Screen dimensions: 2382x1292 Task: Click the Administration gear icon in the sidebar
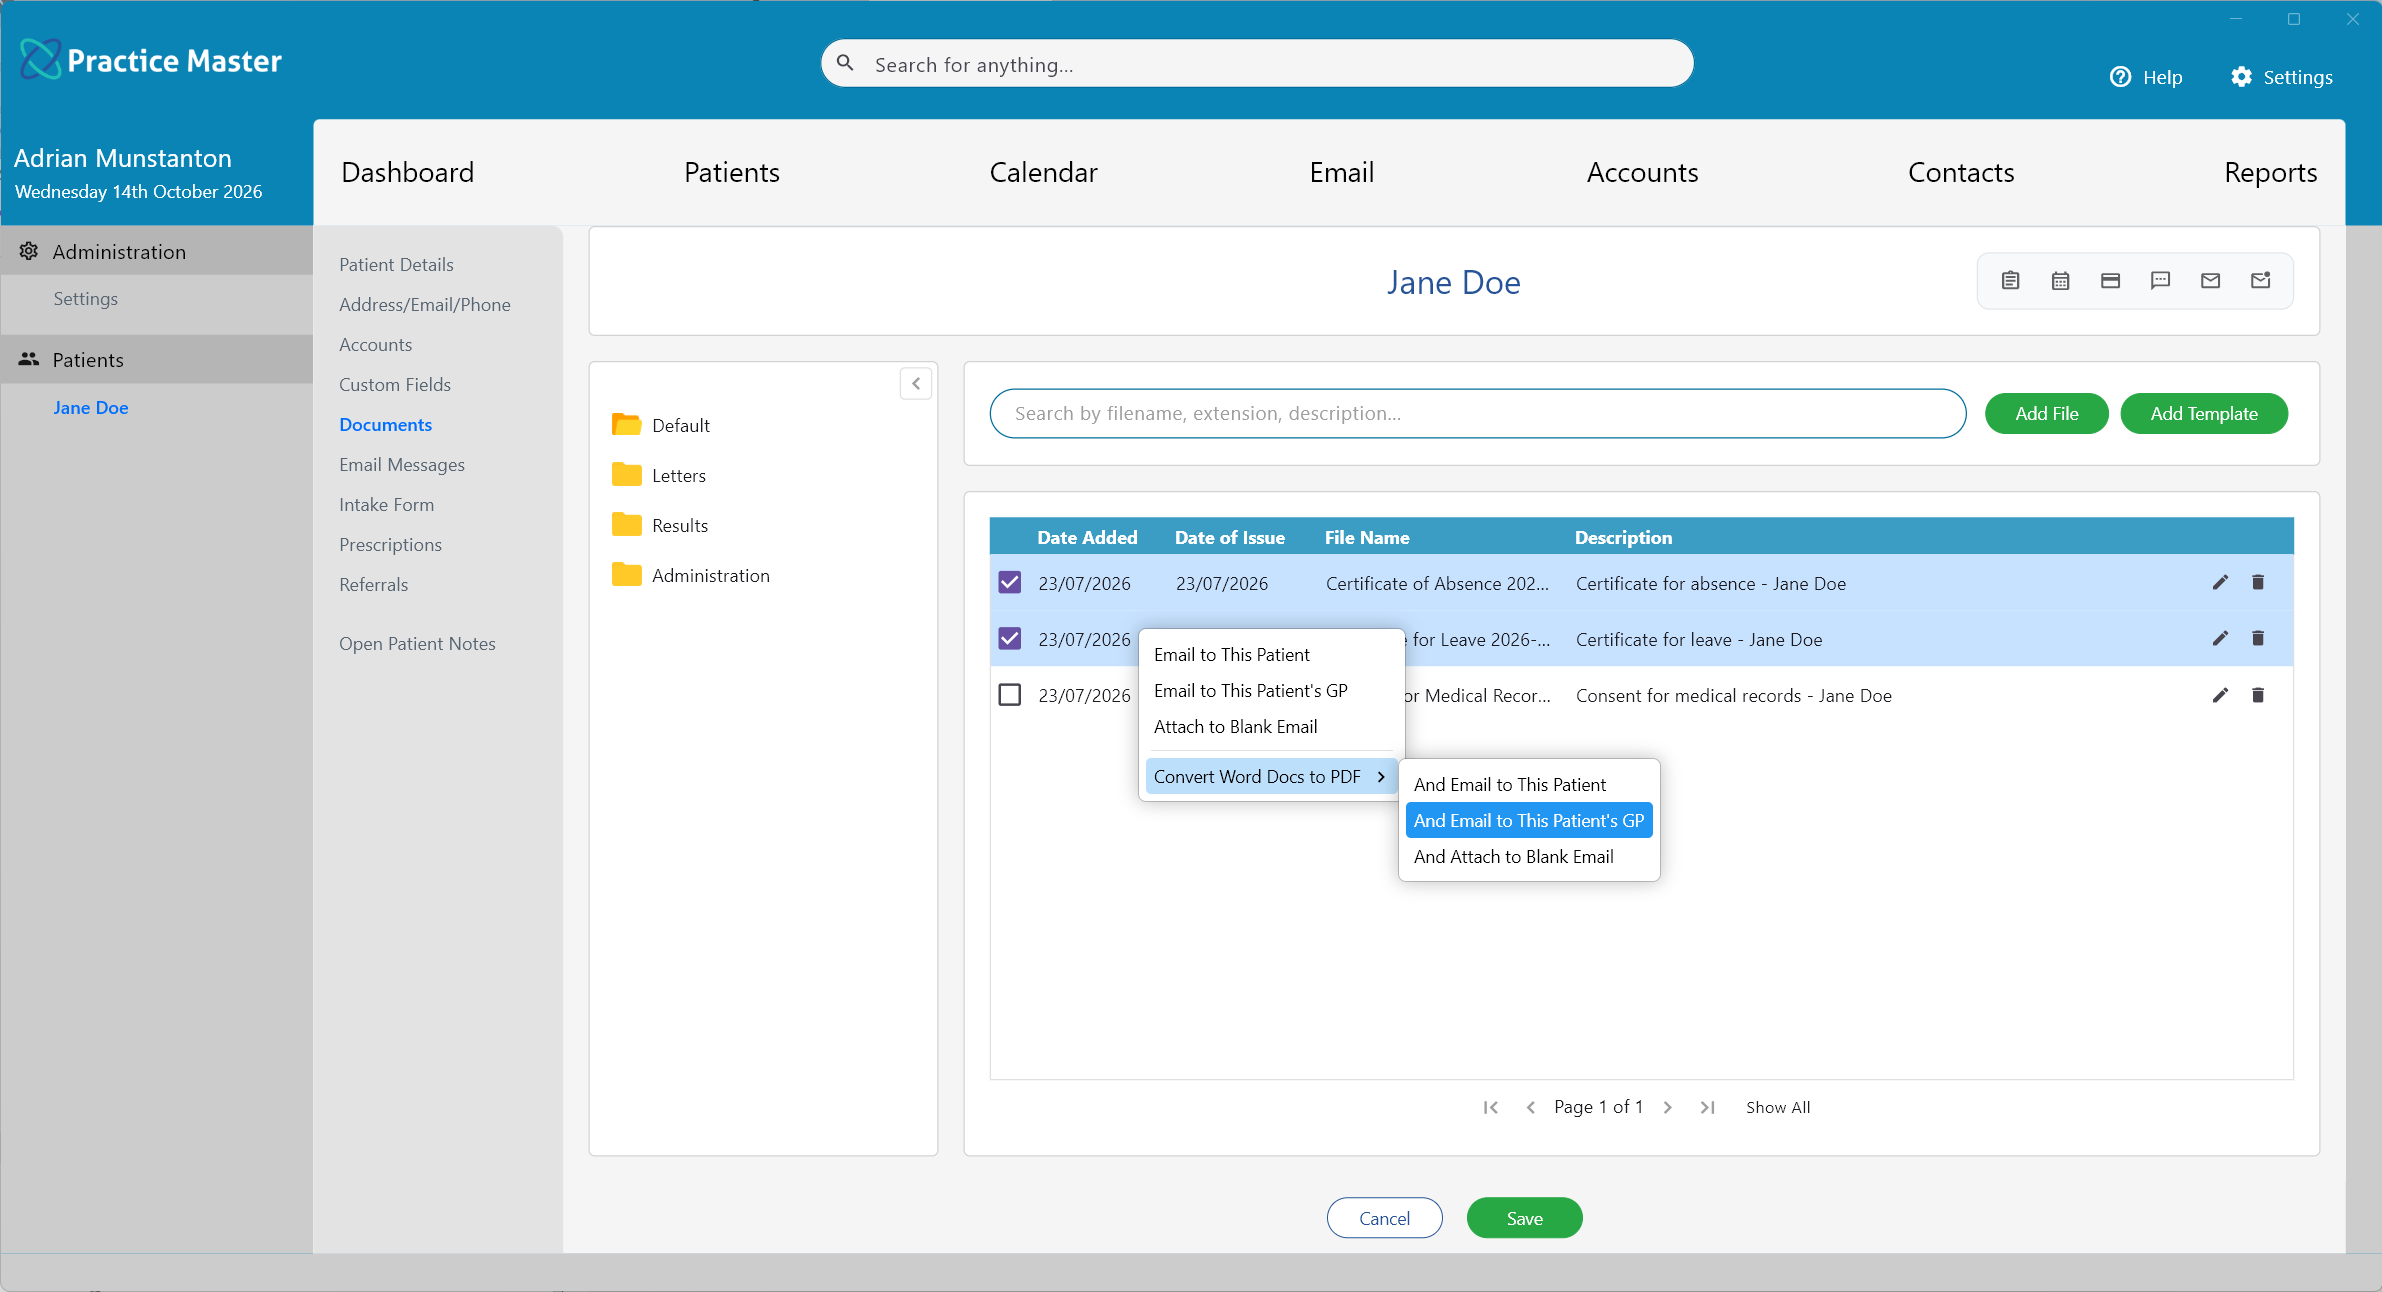tap(29, 251)
